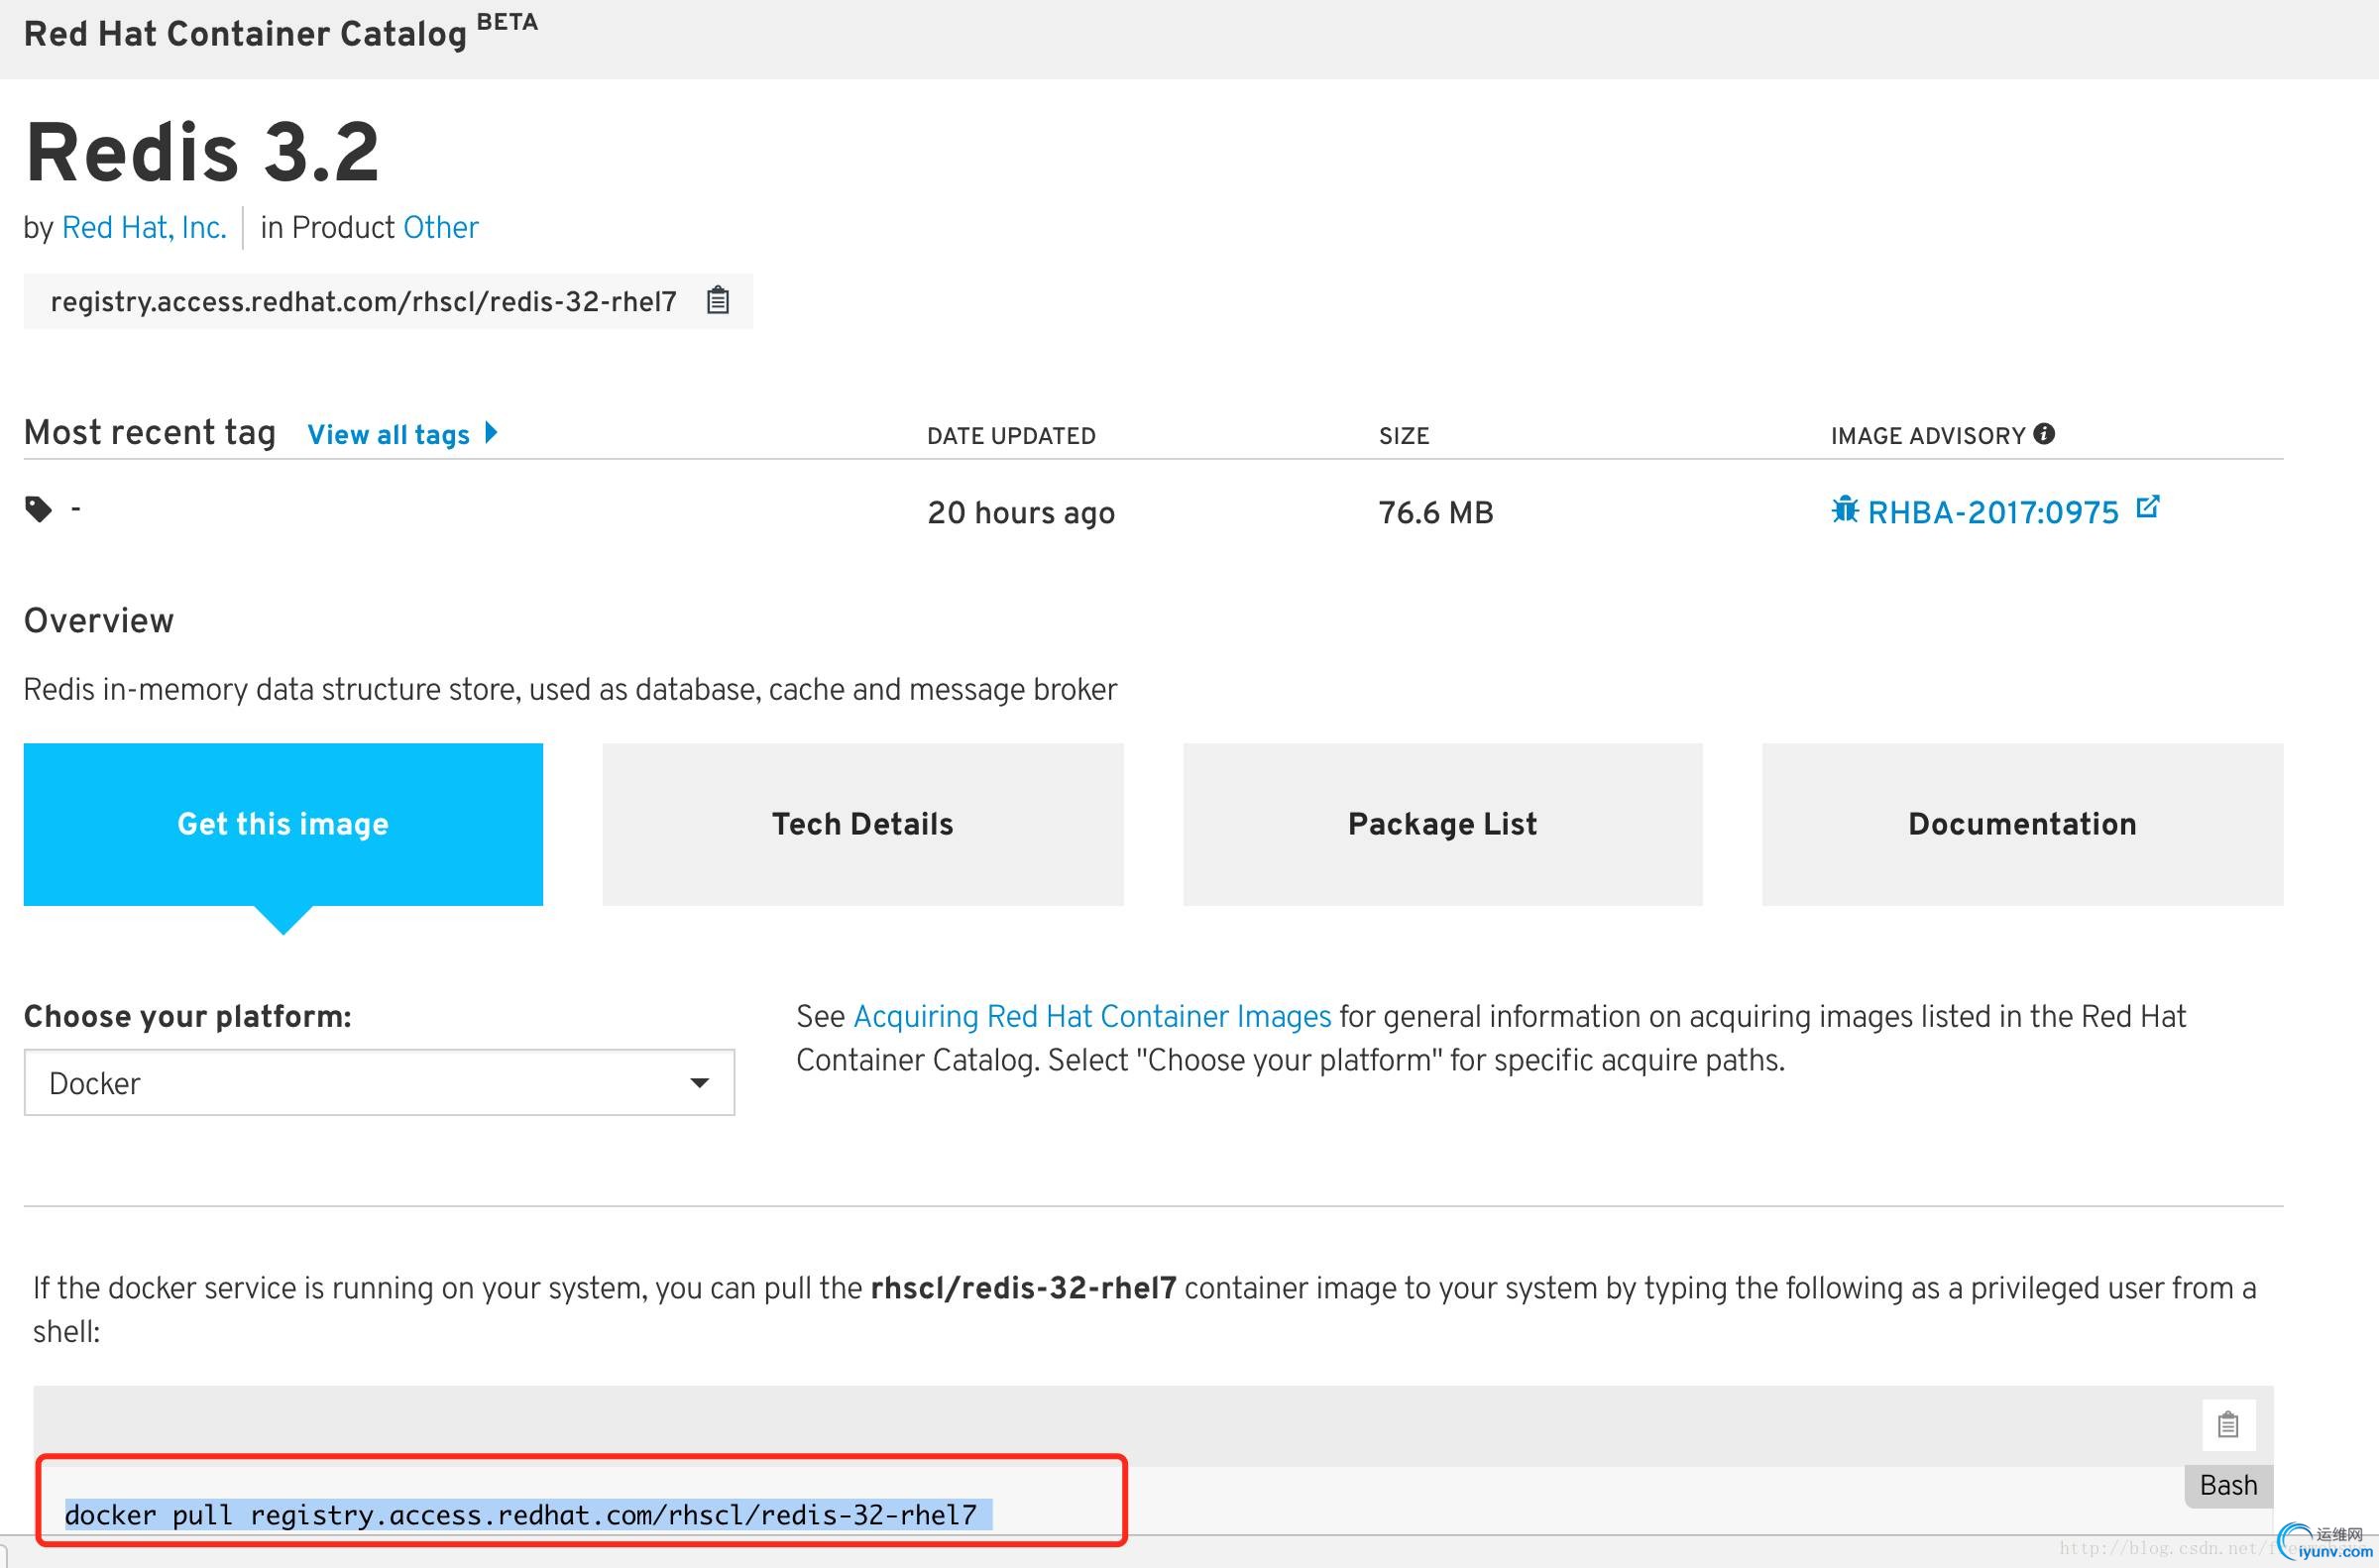Click the 20 hours ago date value
This screenshot has width=2379, height=1568.
coord(1020,513)
